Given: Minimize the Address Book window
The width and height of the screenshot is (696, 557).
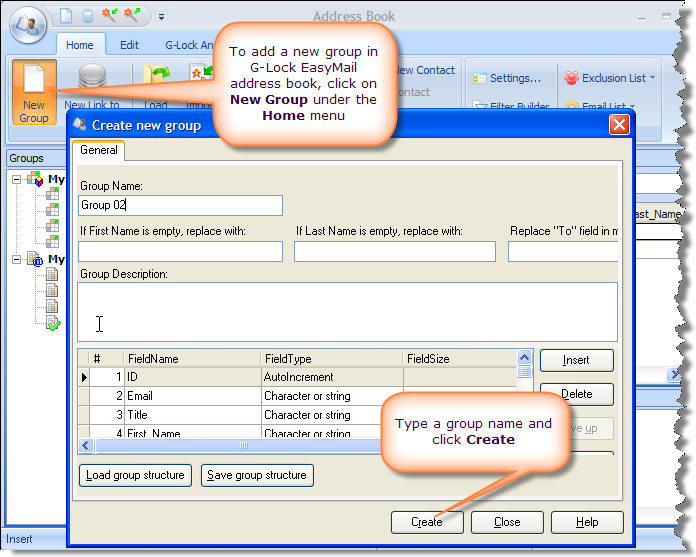Looking at the screenshot, I should 641,18.
